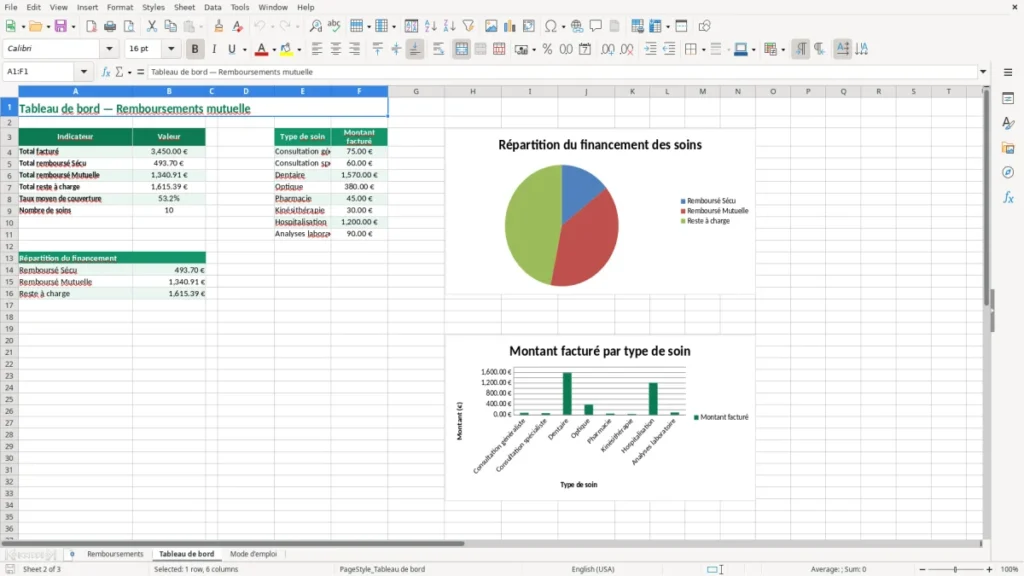Format the cell as percent
The width and height of the screenshot is (1024, 576).
tap(547, 49)
